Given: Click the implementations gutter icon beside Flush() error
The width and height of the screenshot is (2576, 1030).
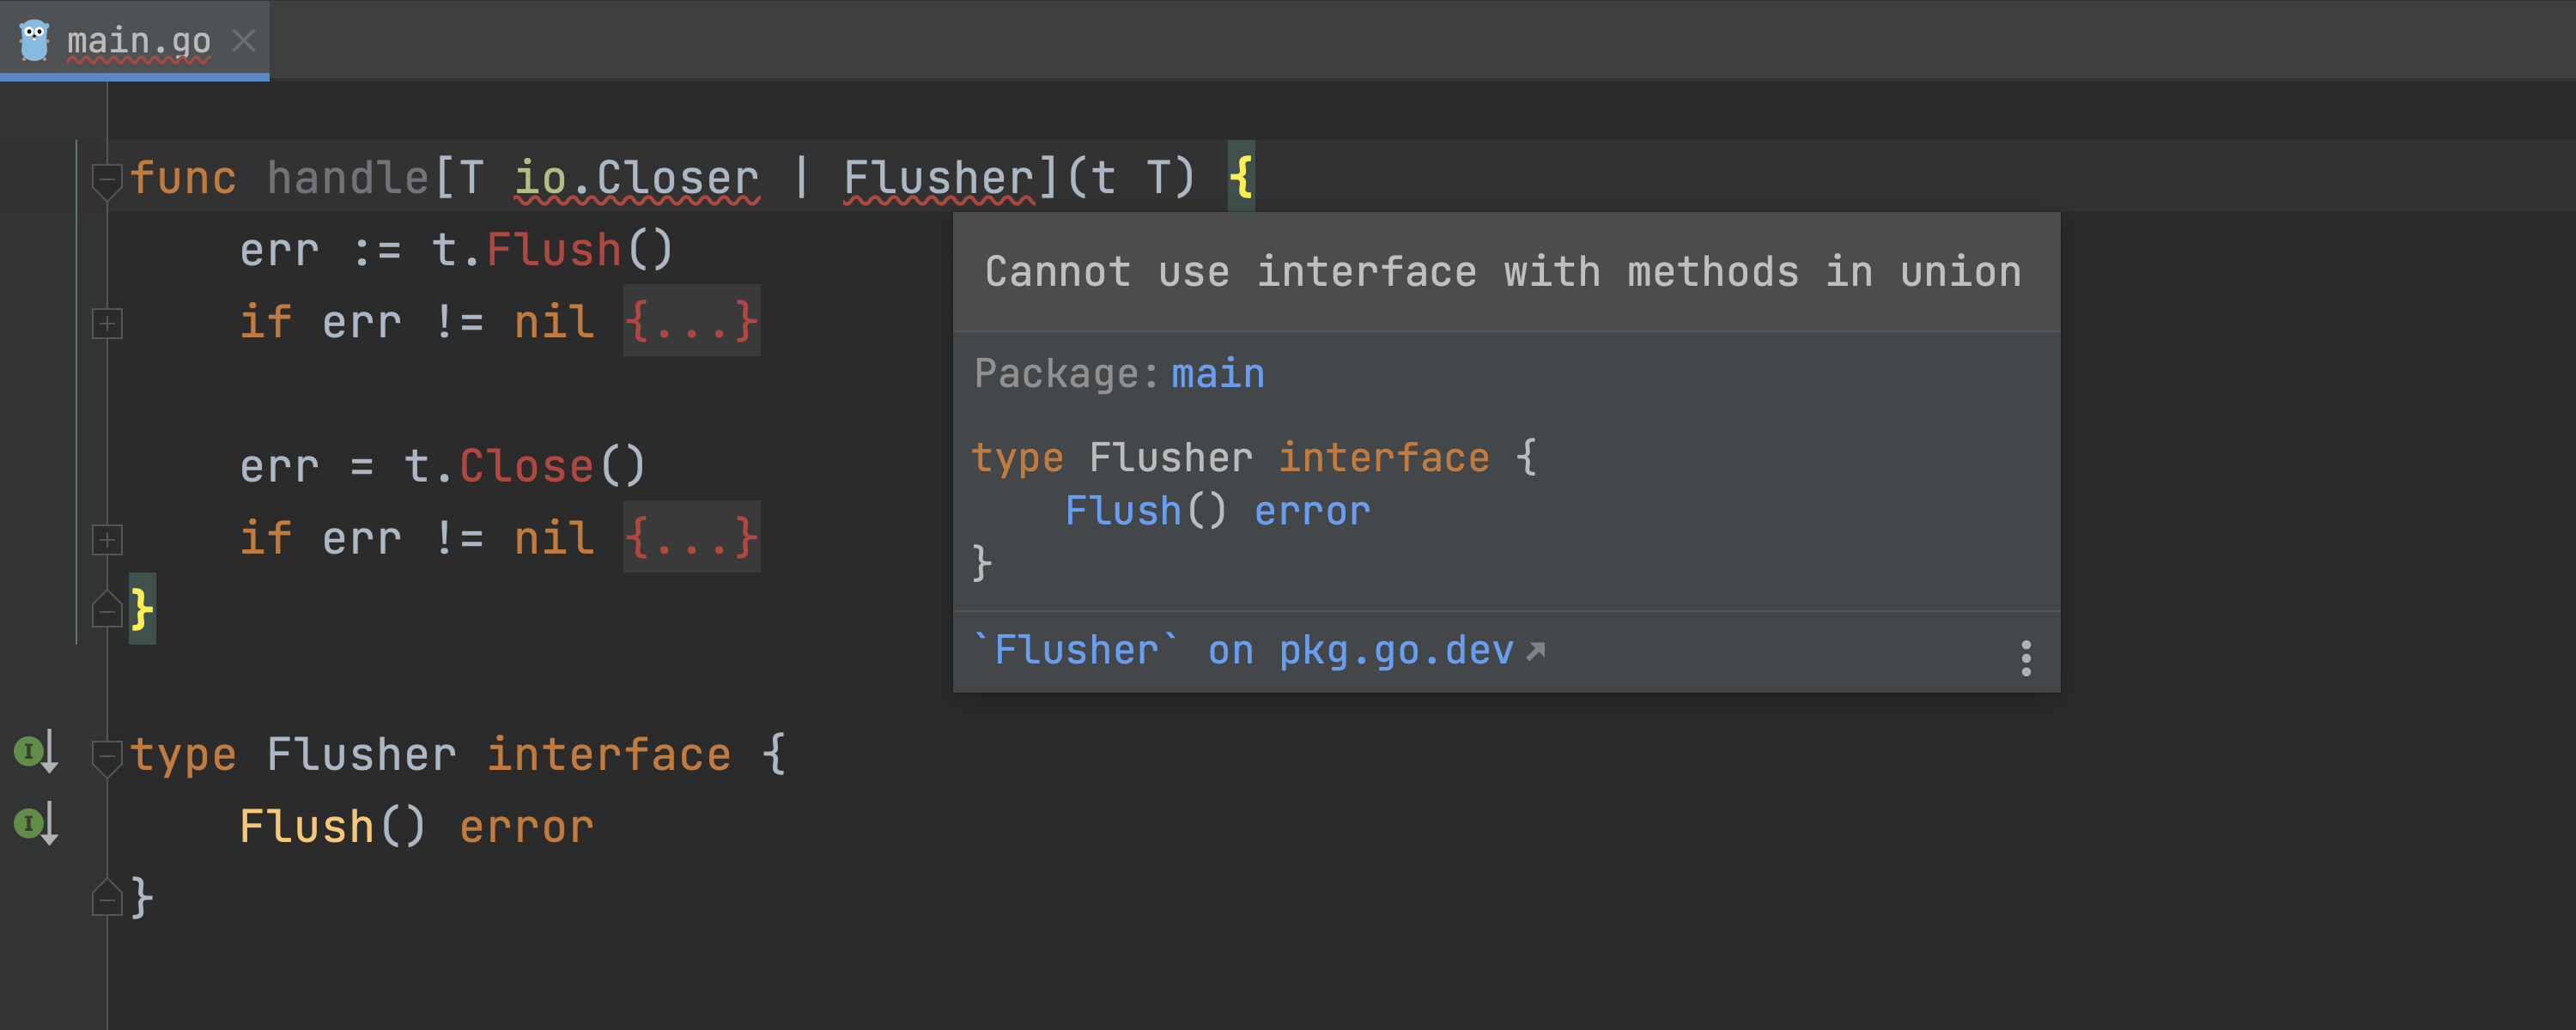Looking at the screenshot, I should click(35, 824).
